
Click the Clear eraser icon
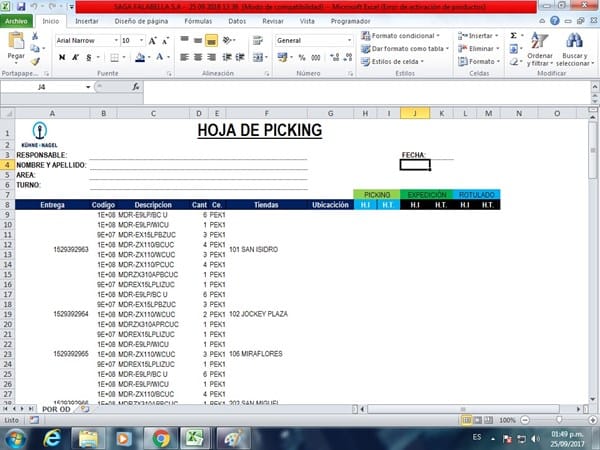(x=514, y=61)
